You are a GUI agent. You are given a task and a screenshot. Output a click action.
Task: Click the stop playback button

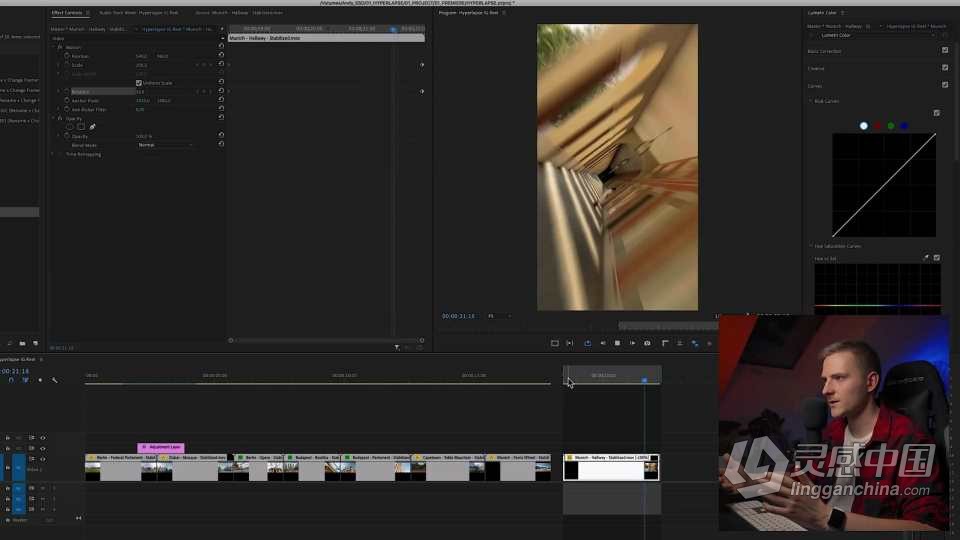[x=617, y=343]
